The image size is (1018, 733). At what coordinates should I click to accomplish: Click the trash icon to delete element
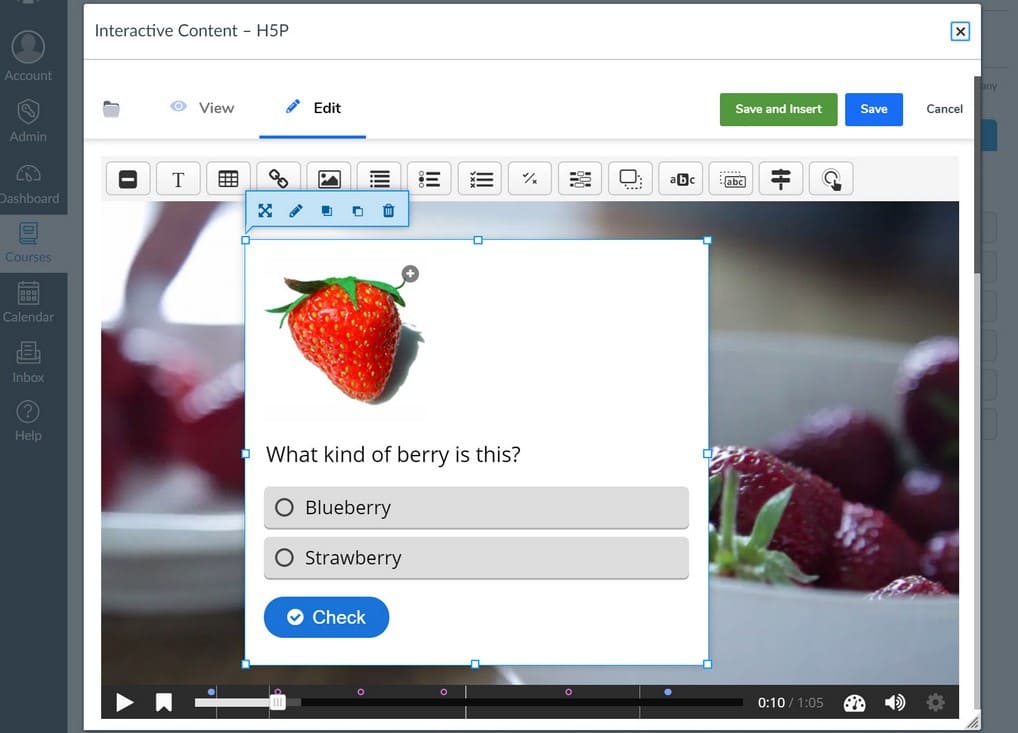pos(389,211)
